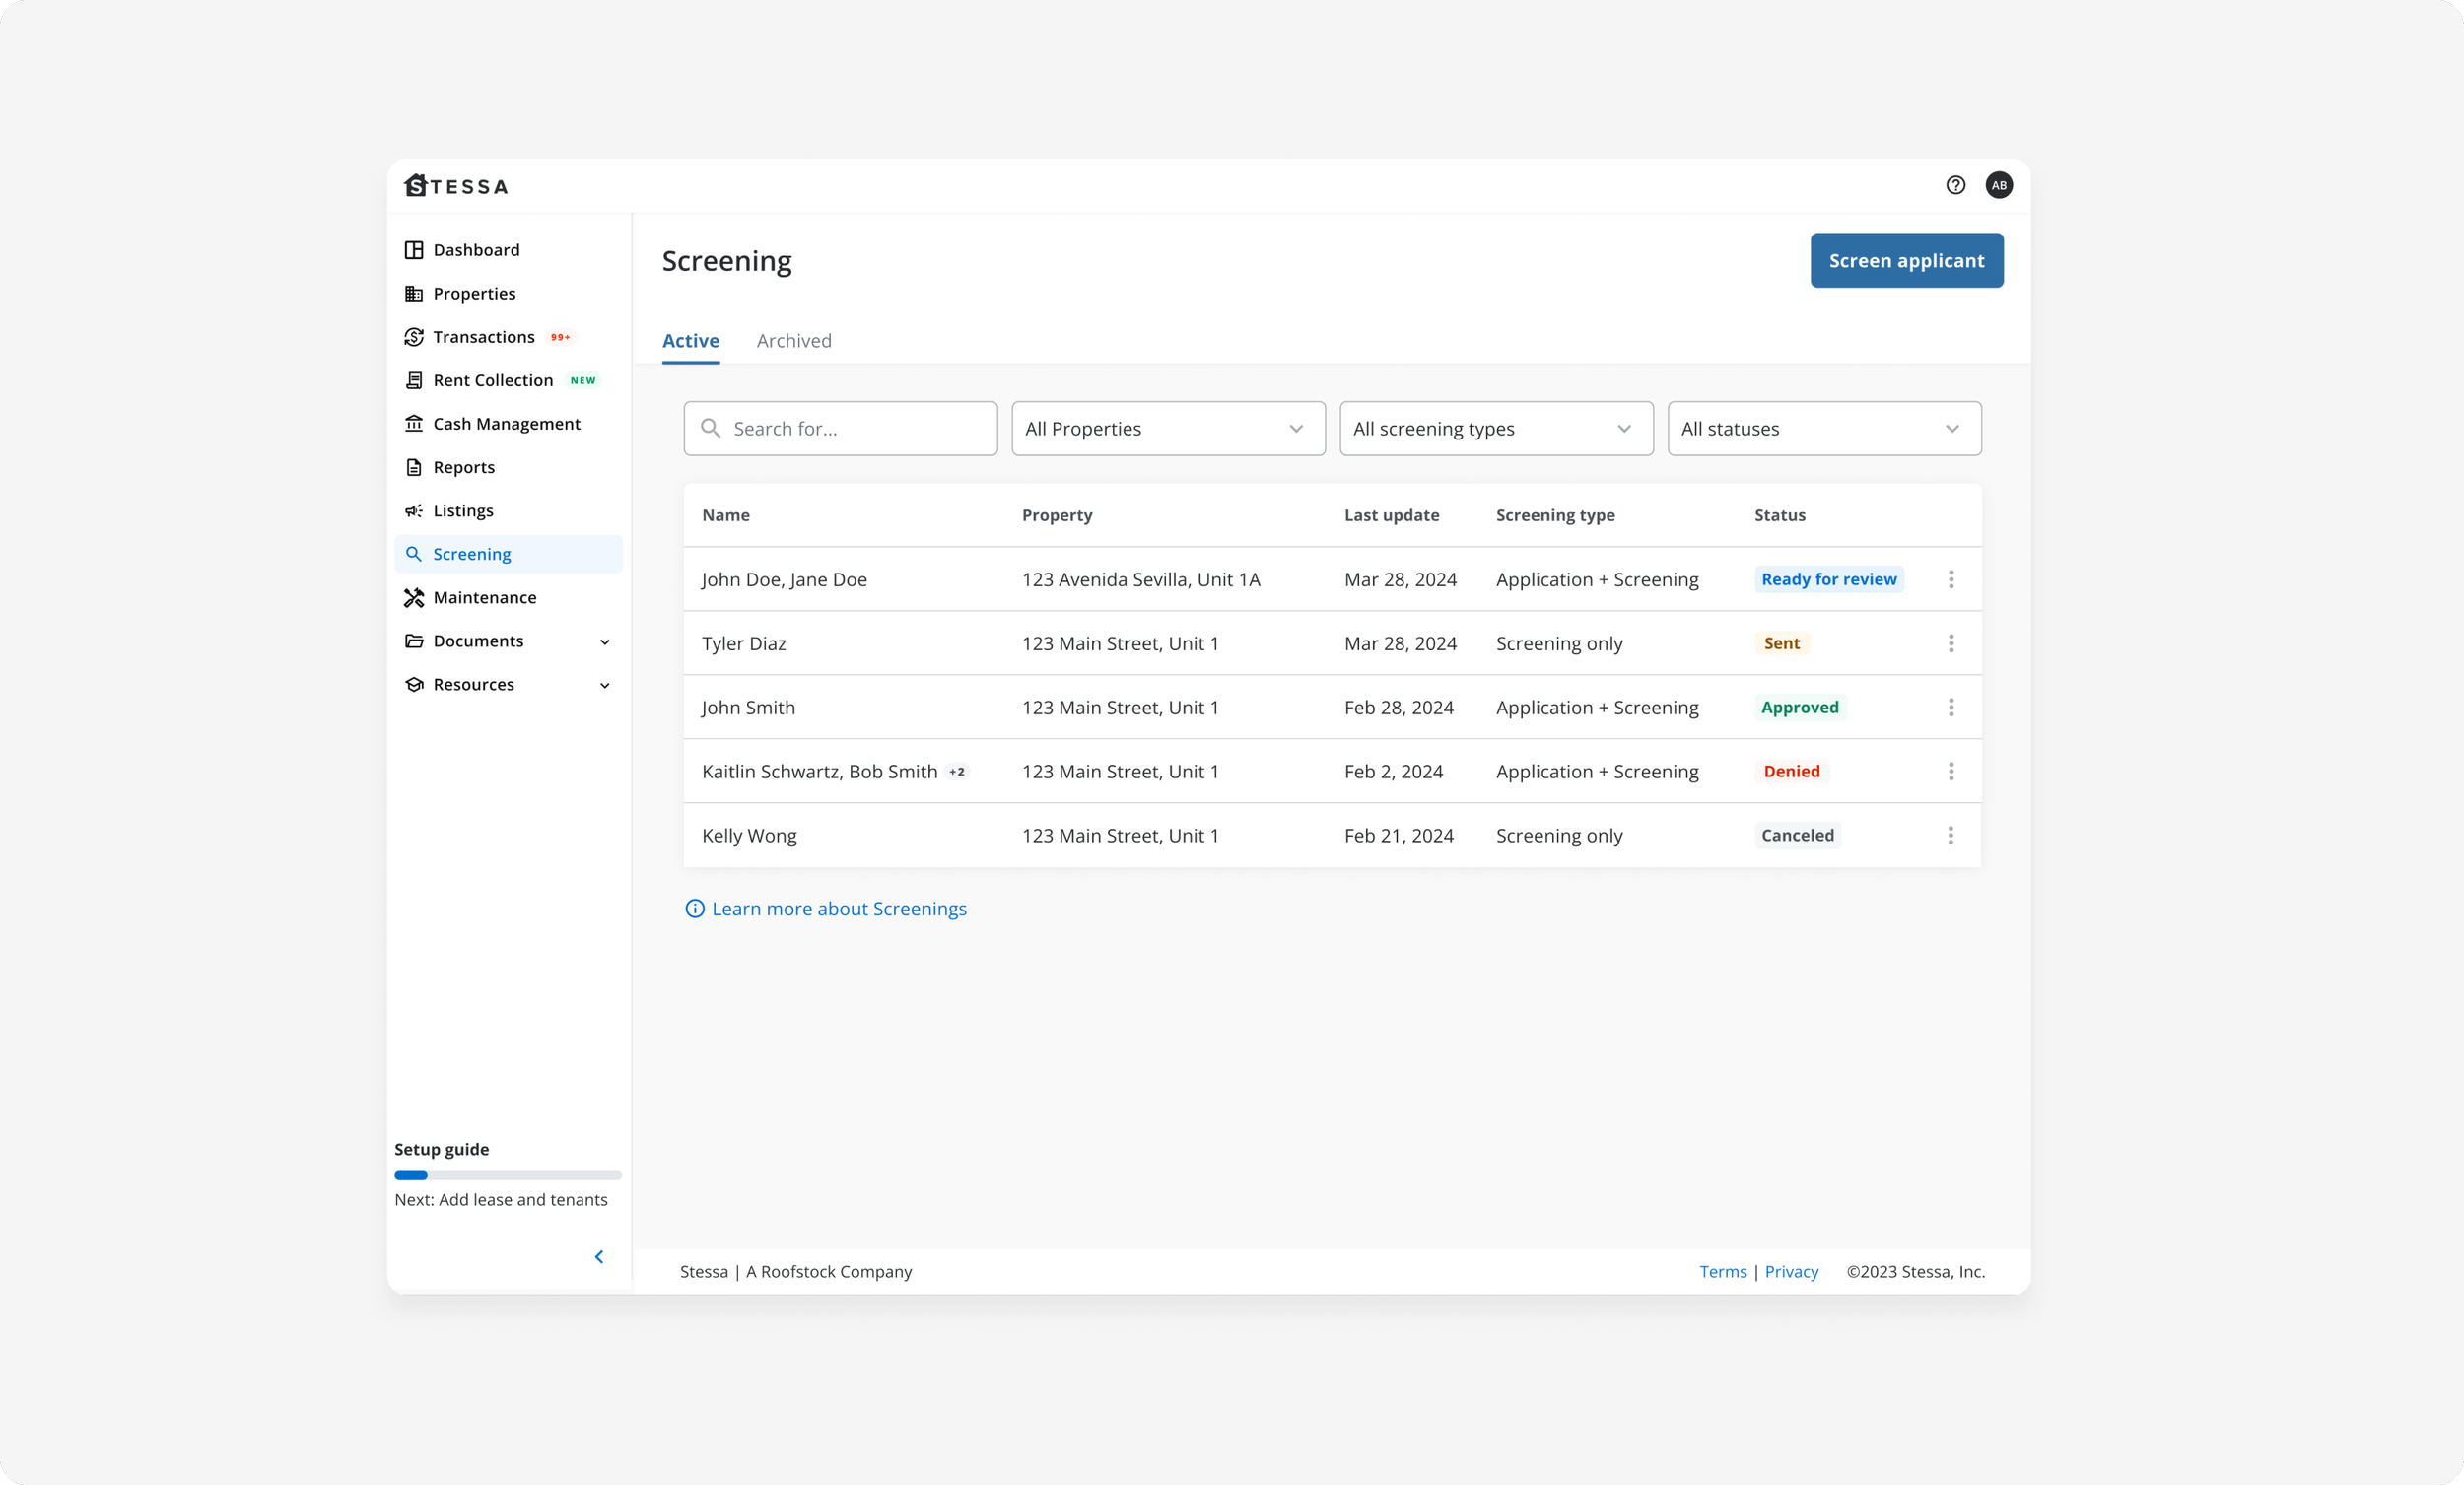Open row options for John Doe, Jane Doe

1950,579
